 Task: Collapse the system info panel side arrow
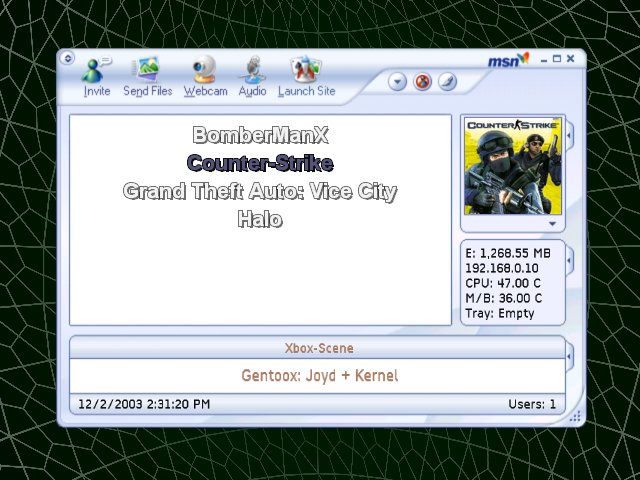tap(569, 260)
